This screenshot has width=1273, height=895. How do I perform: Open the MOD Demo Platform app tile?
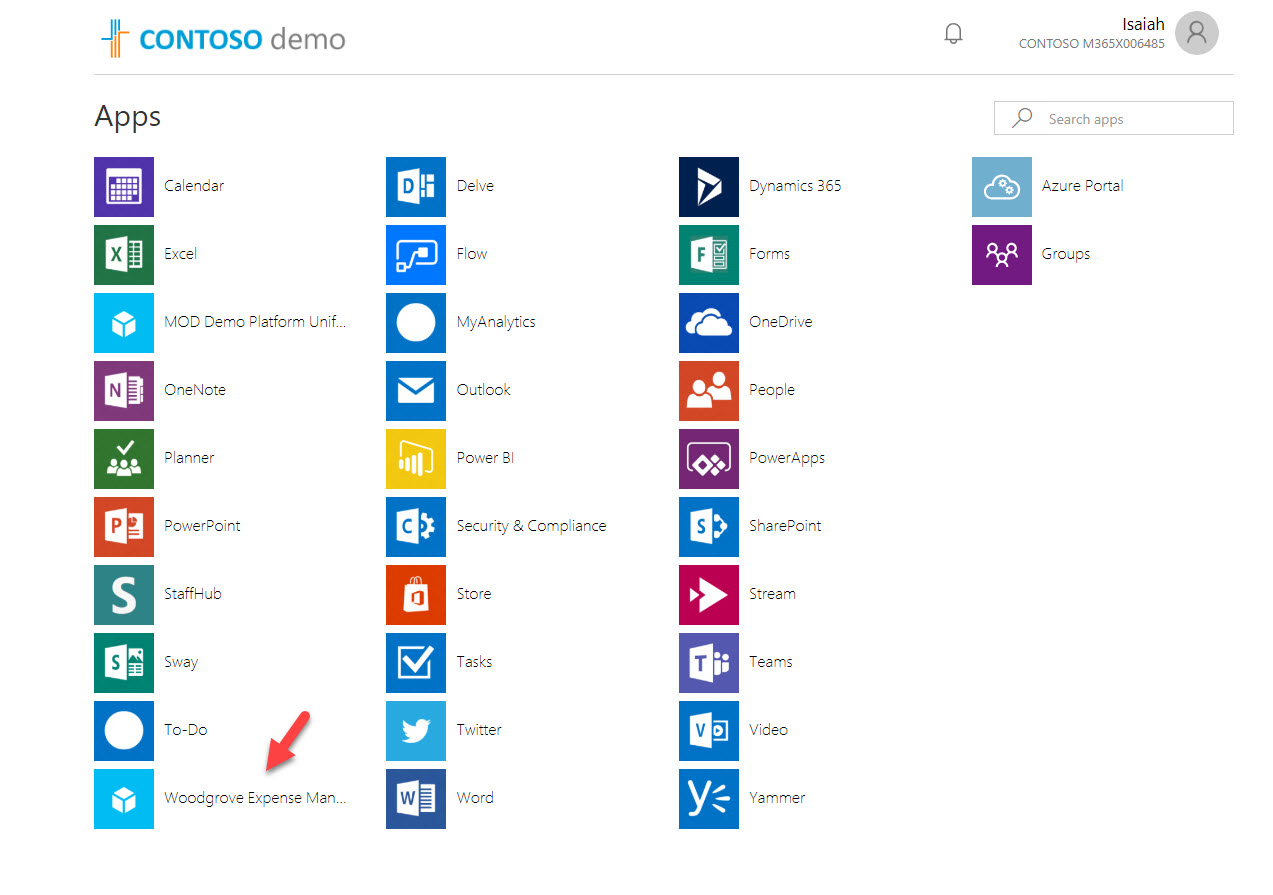pos(124,322)
